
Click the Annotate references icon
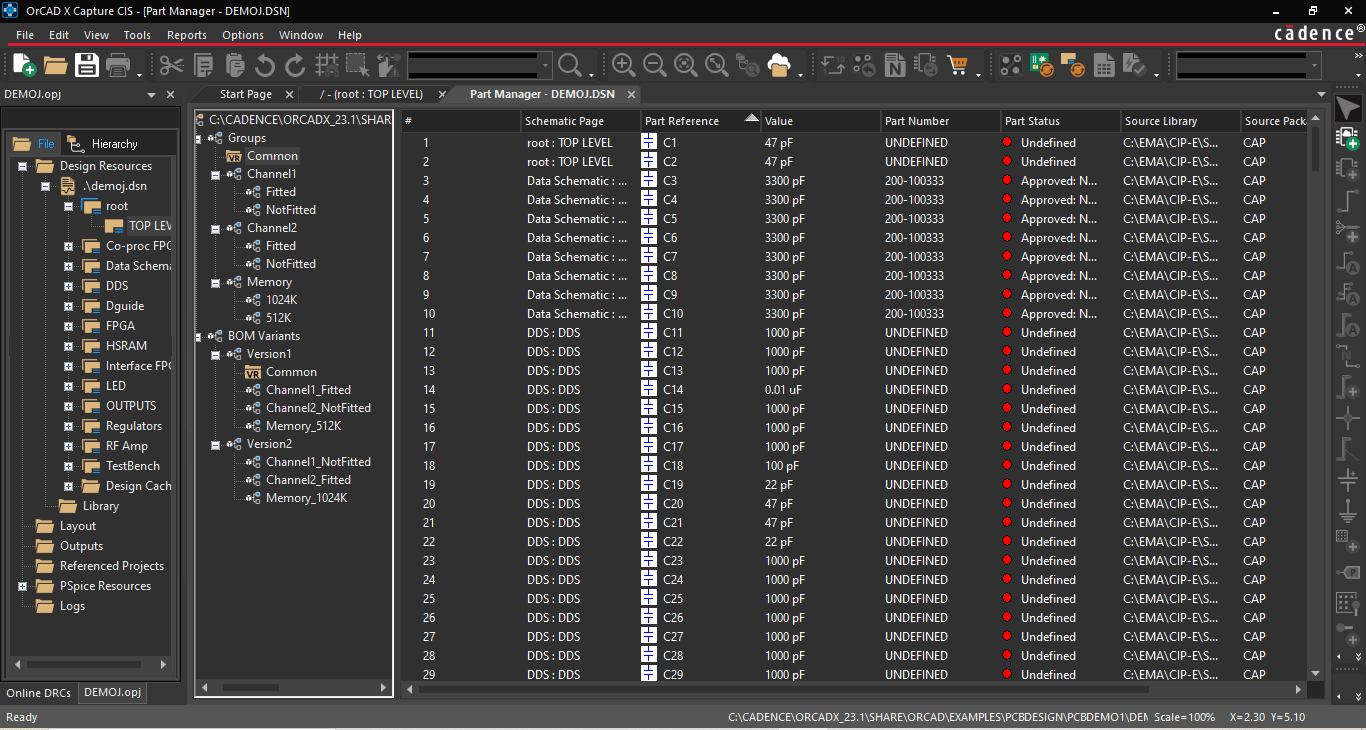pos(833,66)
